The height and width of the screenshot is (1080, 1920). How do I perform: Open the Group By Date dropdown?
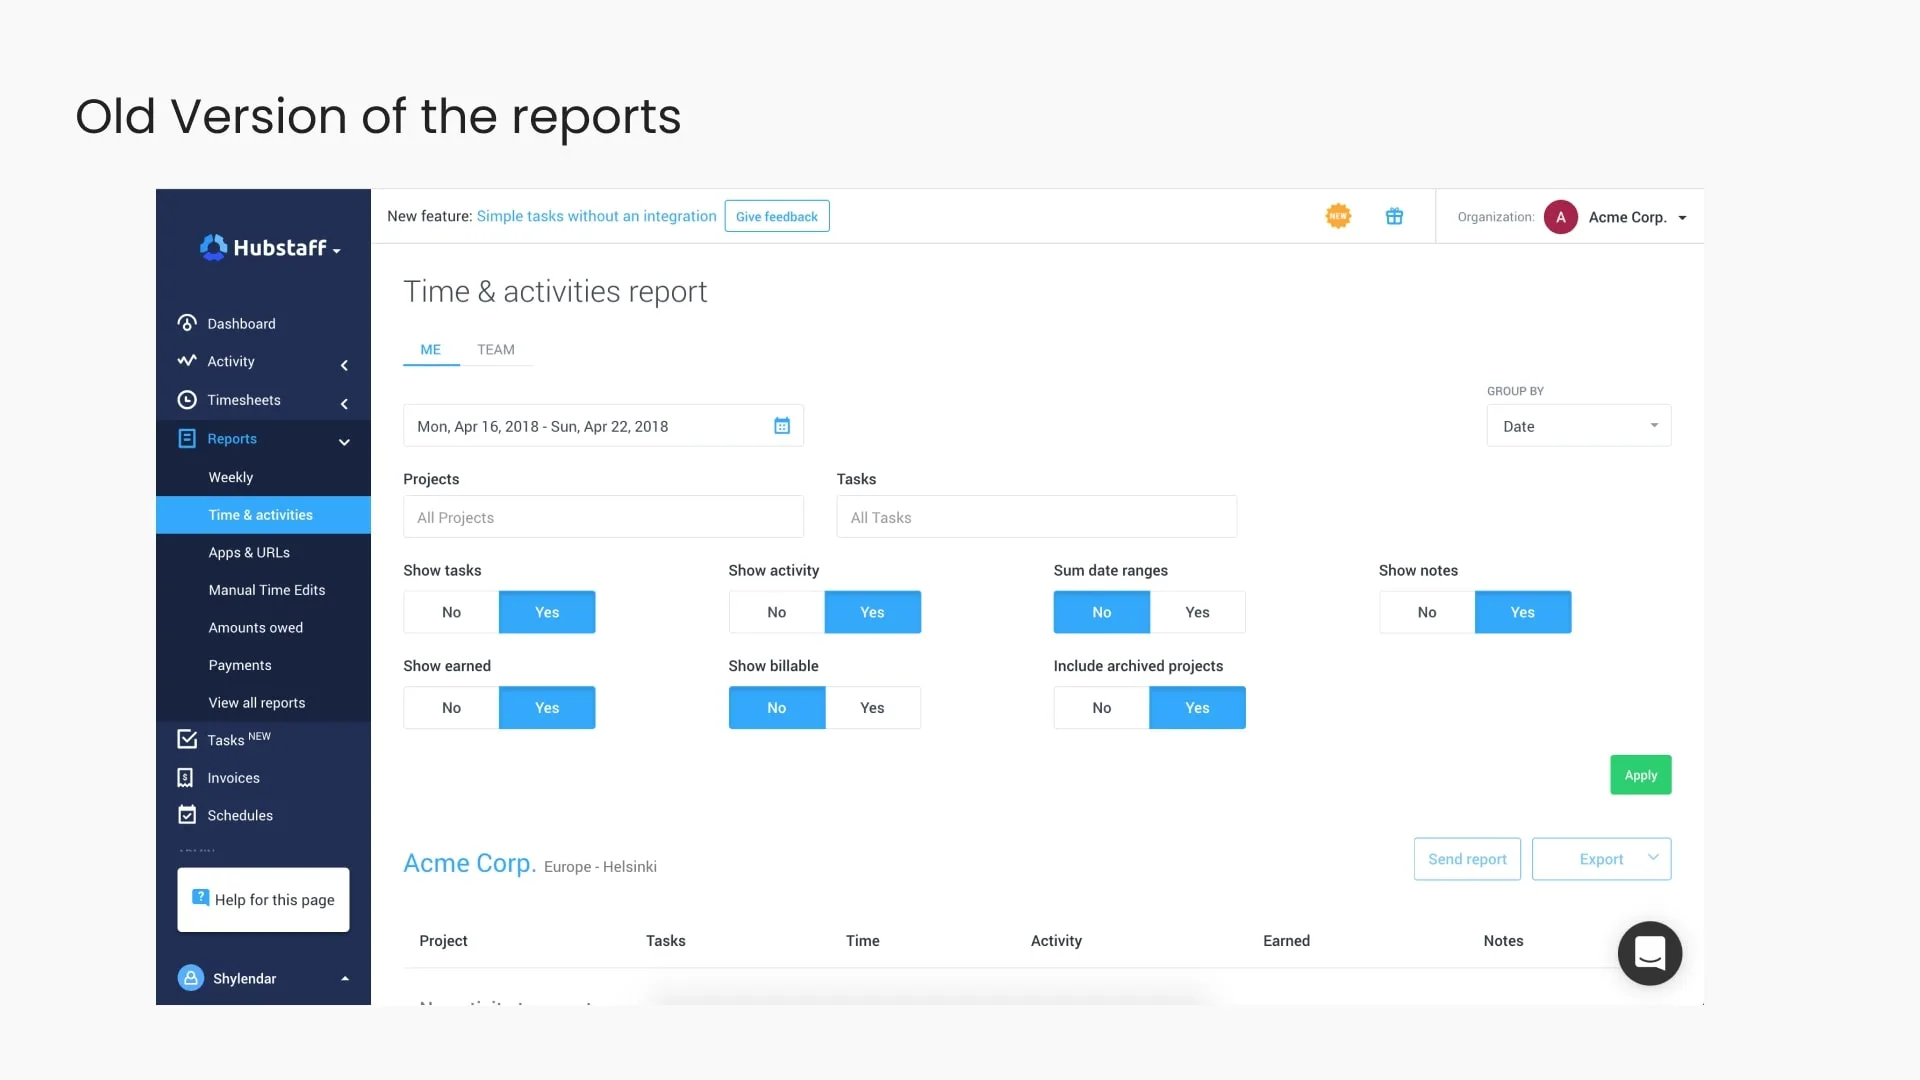[1578, 426]
